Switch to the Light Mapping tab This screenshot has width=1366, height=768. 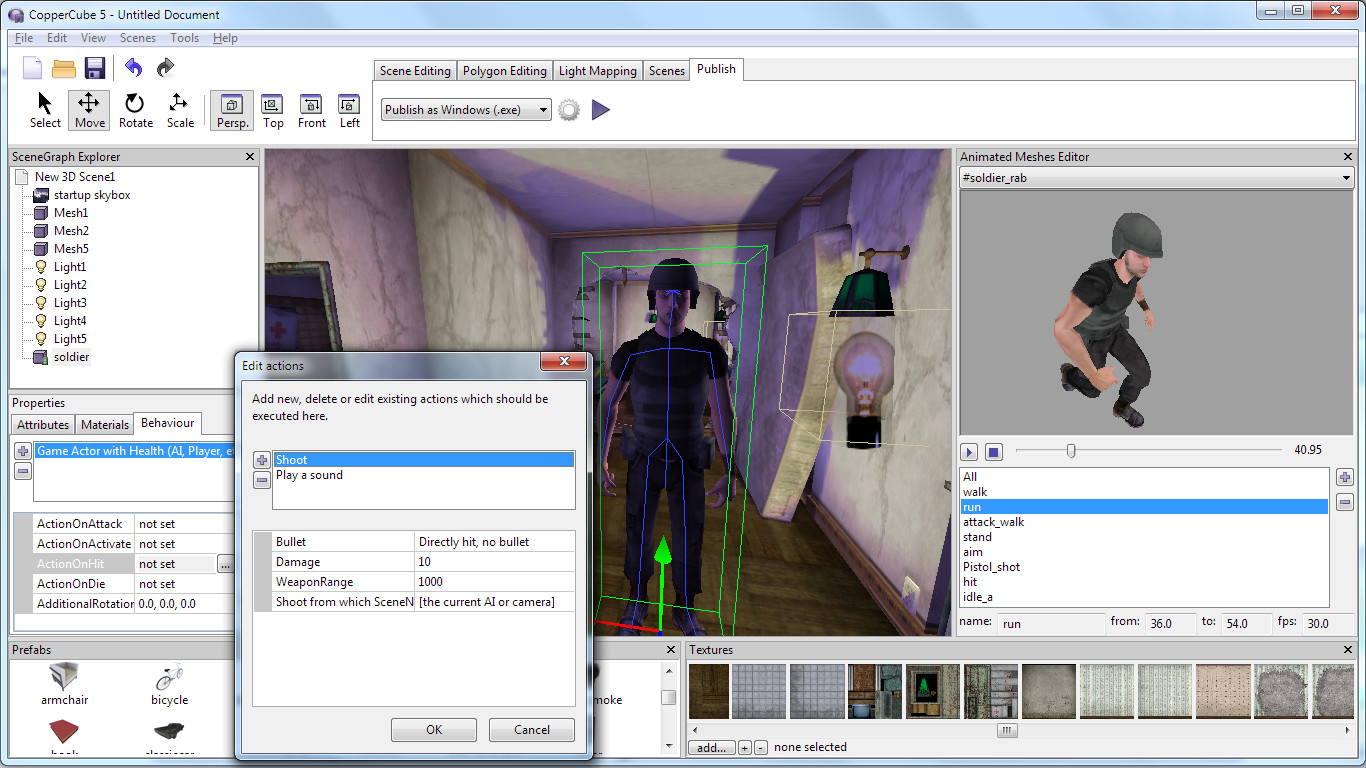[x=597, y=70]
